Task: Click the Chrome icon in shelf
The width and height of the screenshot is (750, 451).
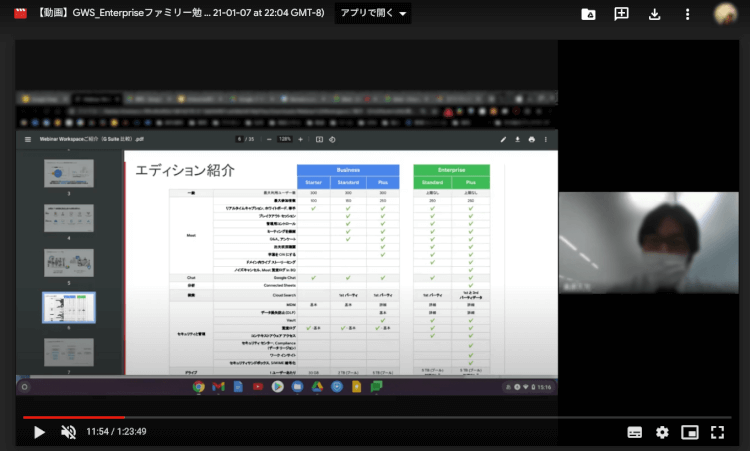Action: (x=199, y=386)
